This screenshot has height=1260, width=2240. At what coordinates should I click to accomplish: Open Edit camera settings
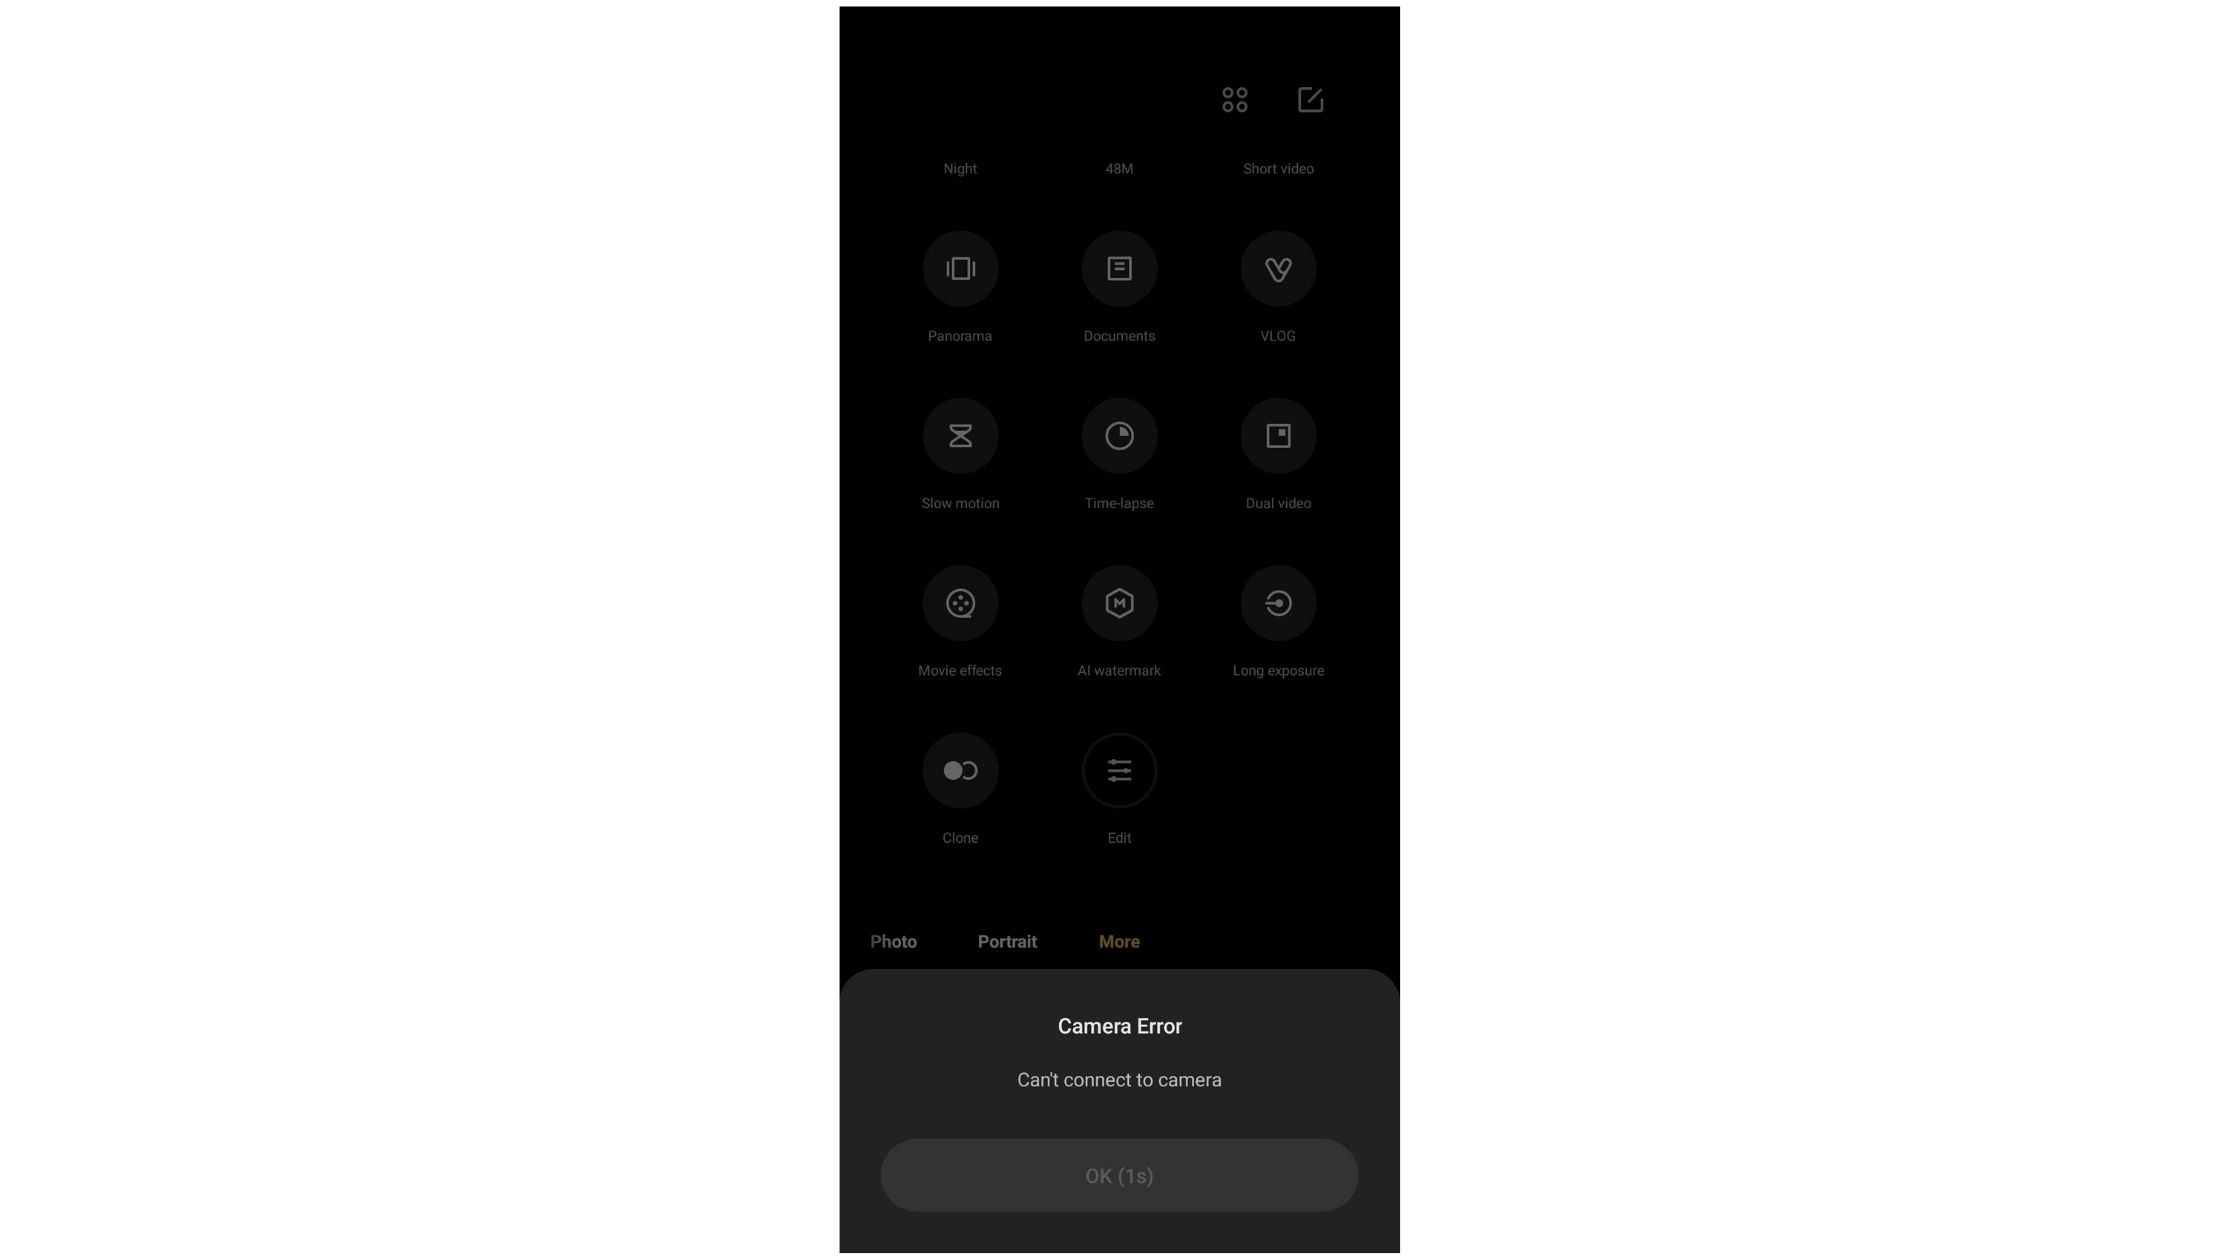[1118, 771]
